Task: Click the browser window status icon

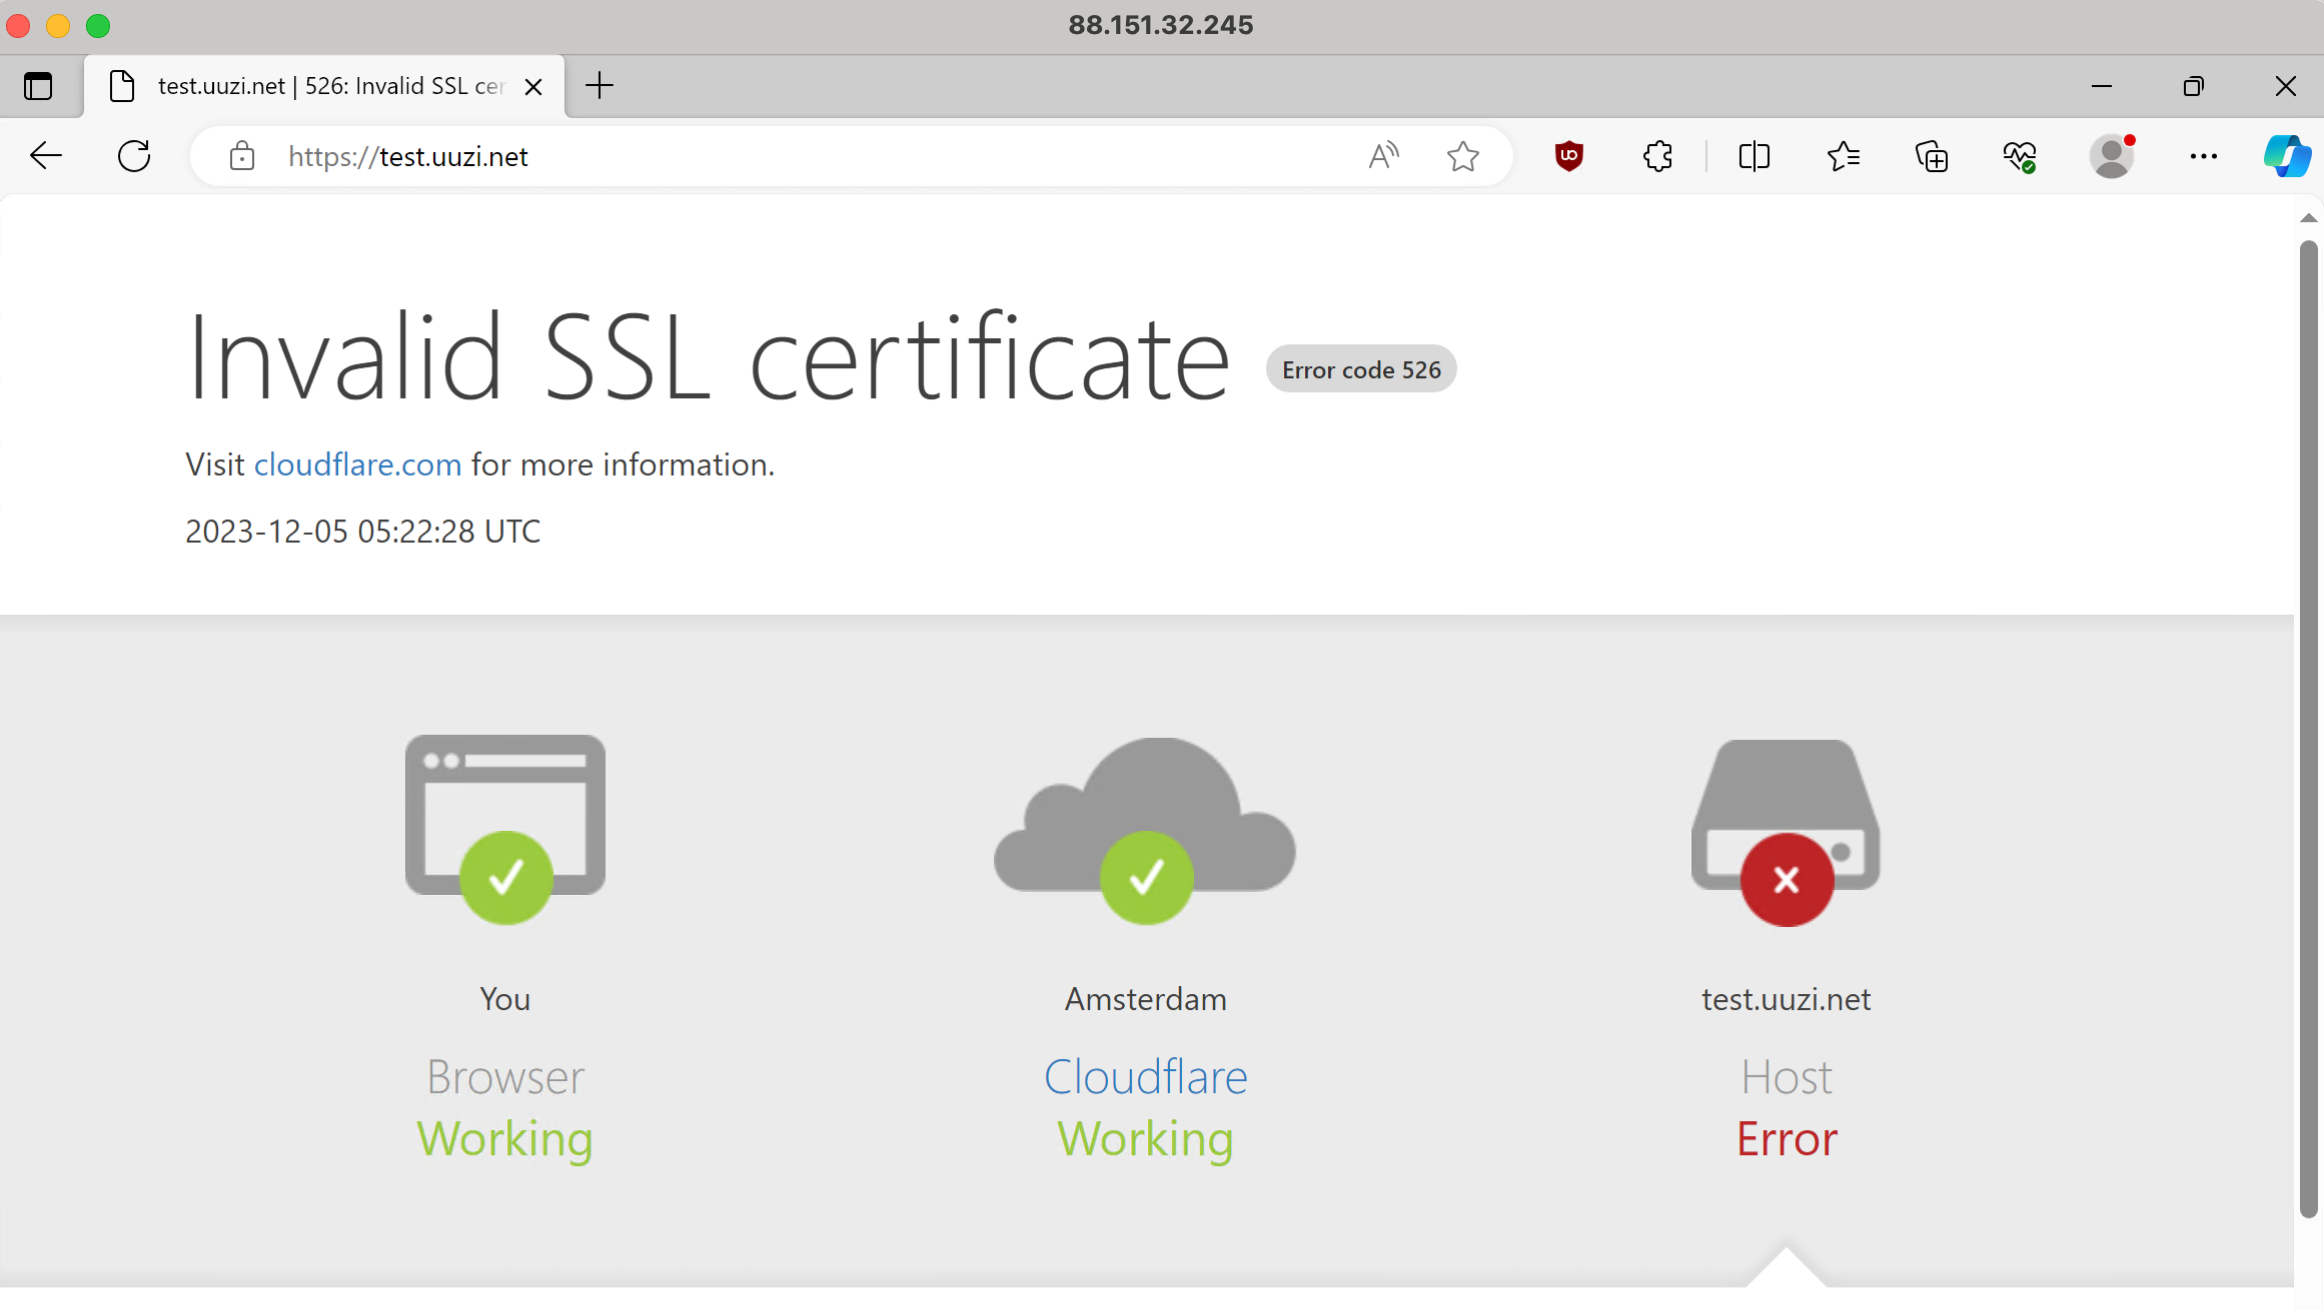Action: click(x=505, y=829)
